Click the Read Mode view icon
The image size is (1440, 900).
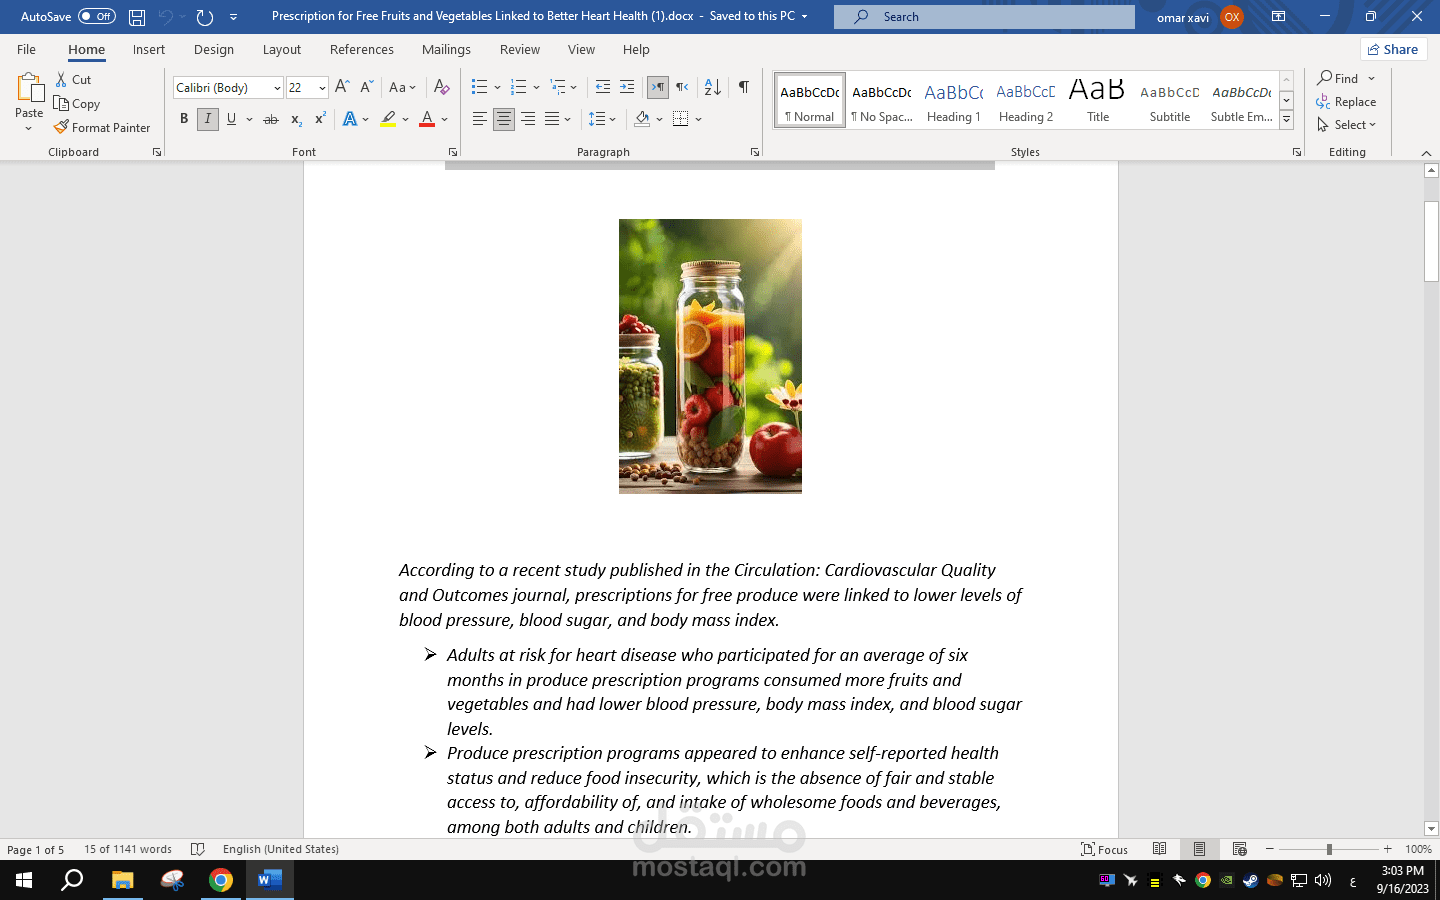1159,849
